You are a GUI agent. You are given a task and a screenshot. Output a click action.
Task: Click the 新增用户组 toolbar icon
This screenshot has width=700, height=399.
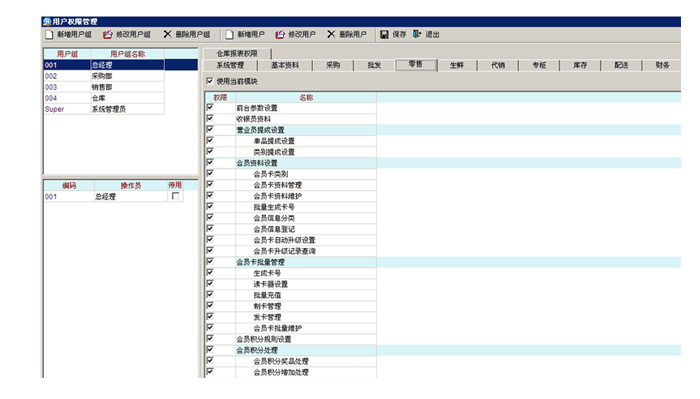(49, 34)
